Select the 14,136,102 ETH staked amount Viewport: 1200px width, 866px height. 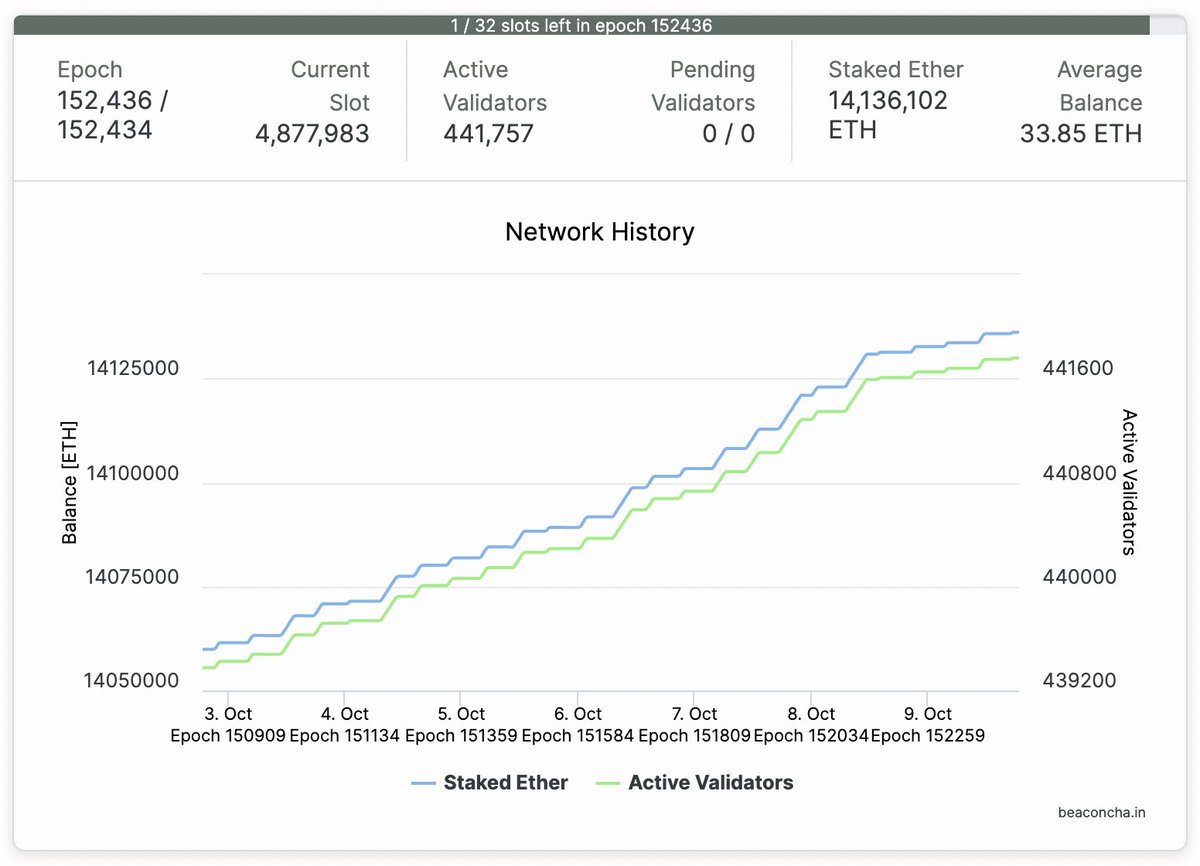(x=887, y=115)
